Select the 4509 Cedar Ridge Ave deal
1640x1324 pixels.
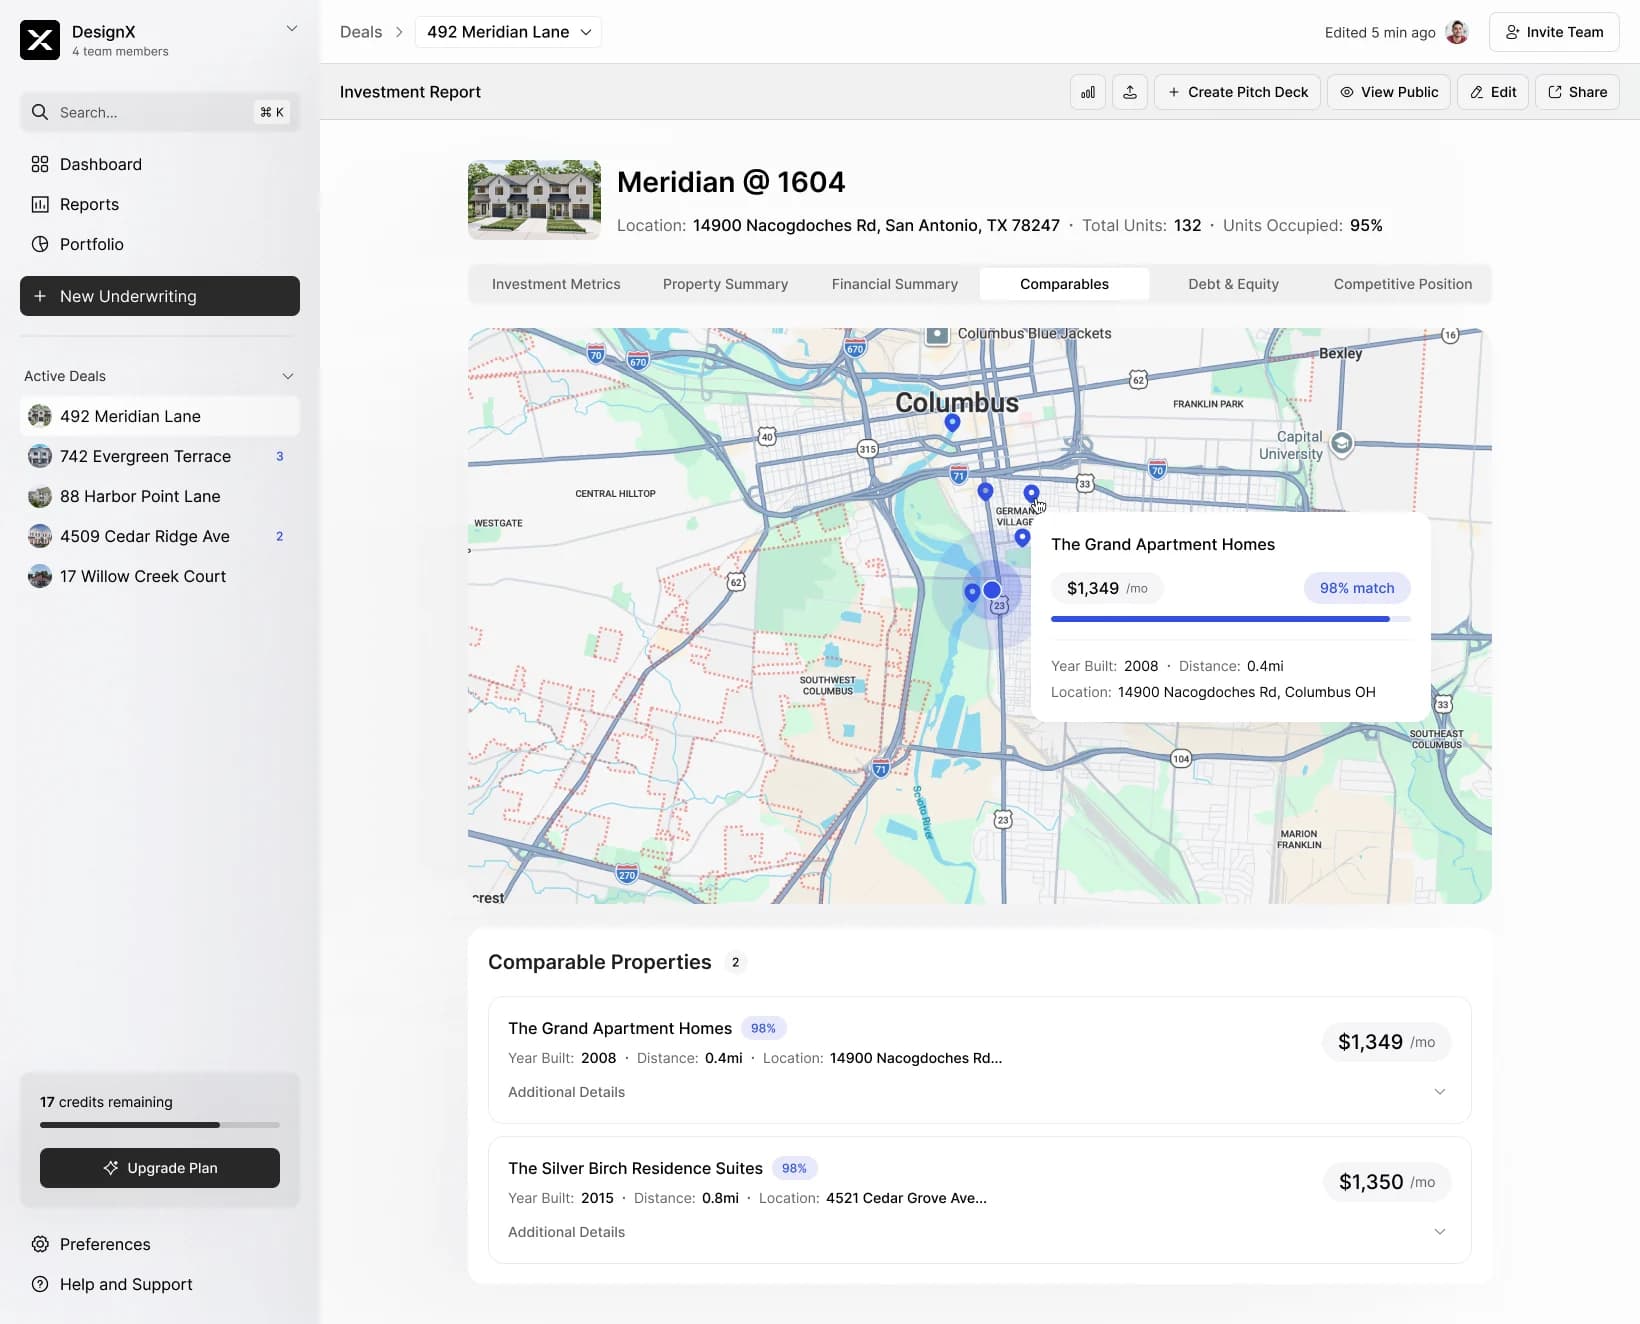tap(160, 536)
